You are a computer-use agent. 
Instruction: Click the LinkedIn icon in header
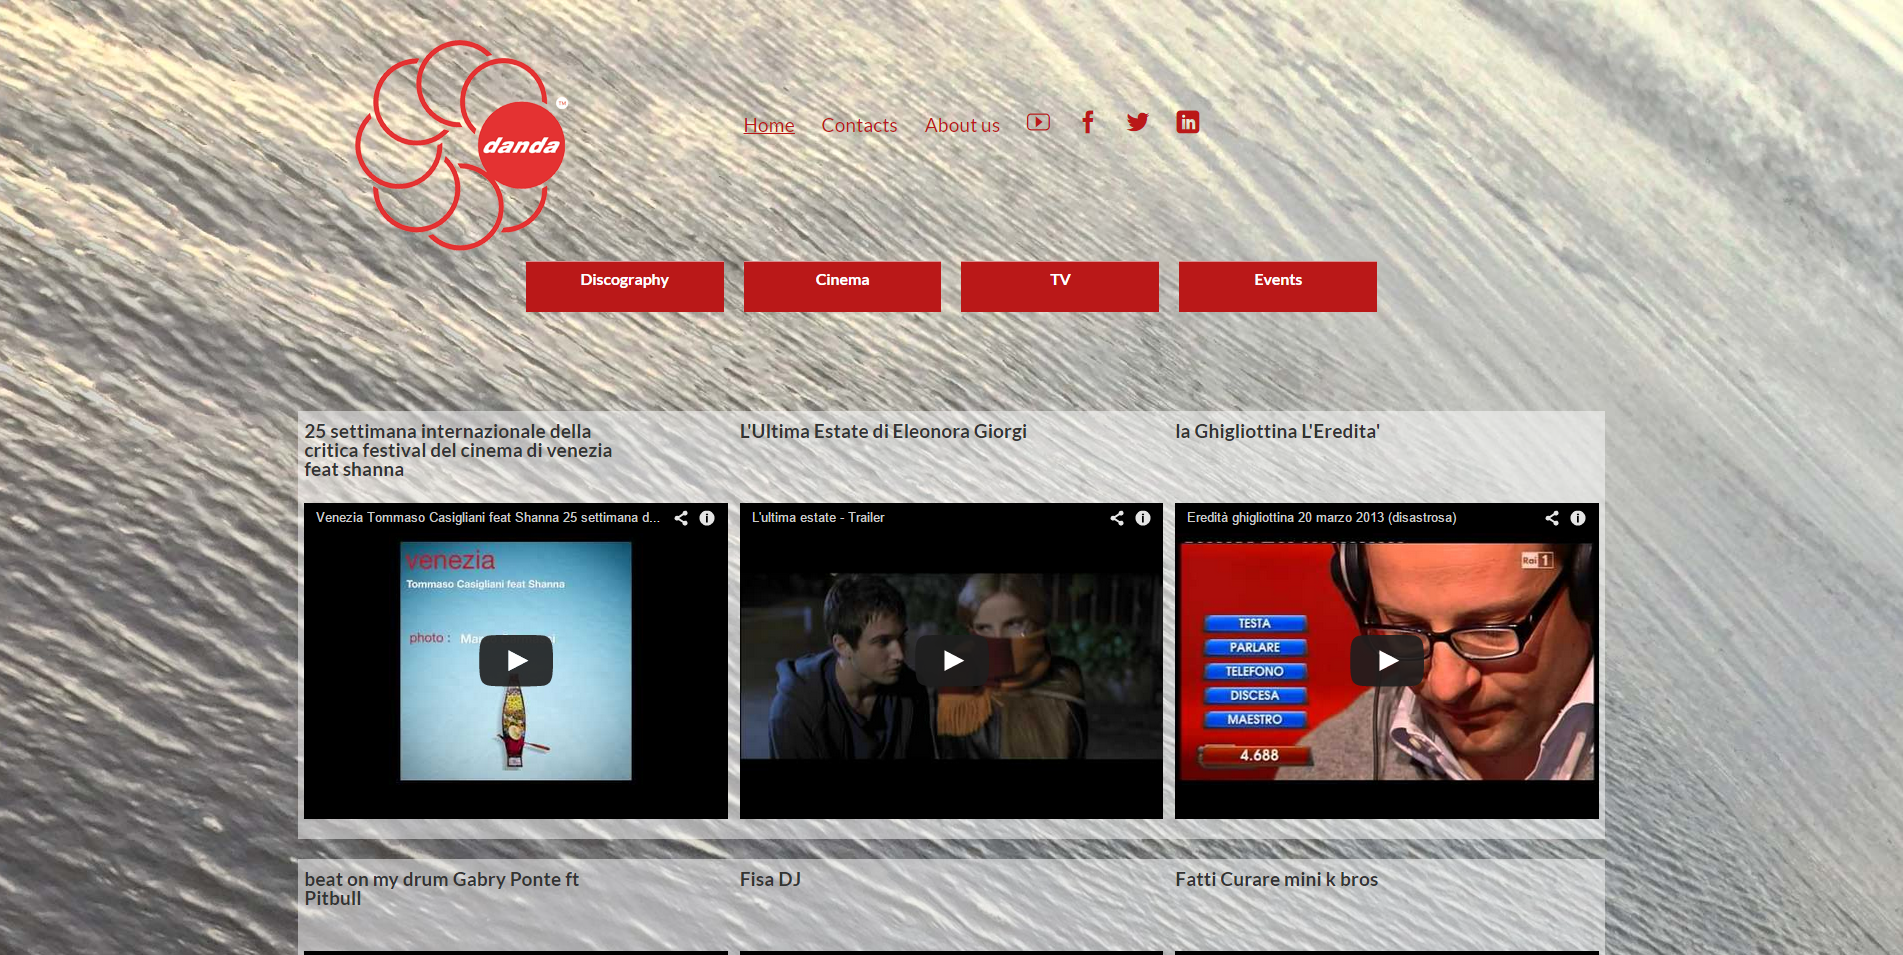click(x=1187, y=122)
